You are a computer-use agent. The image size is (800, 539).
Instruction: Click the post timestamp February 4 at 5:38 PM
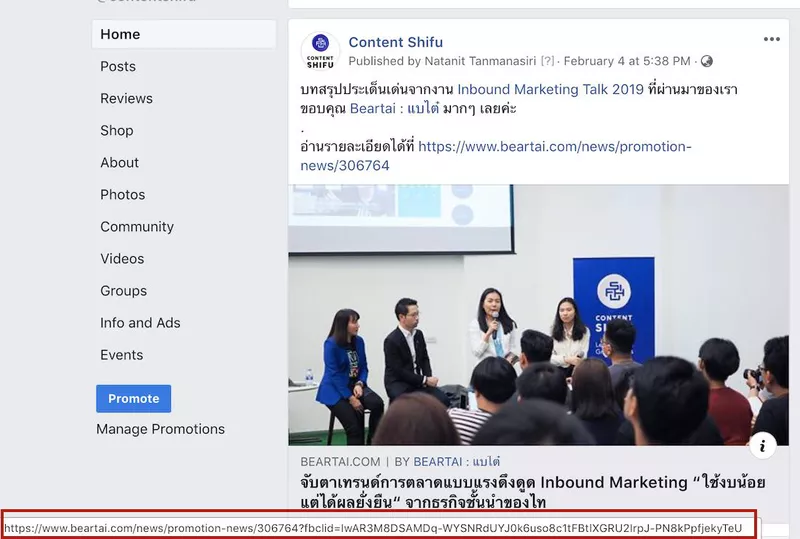click(627, 61)
